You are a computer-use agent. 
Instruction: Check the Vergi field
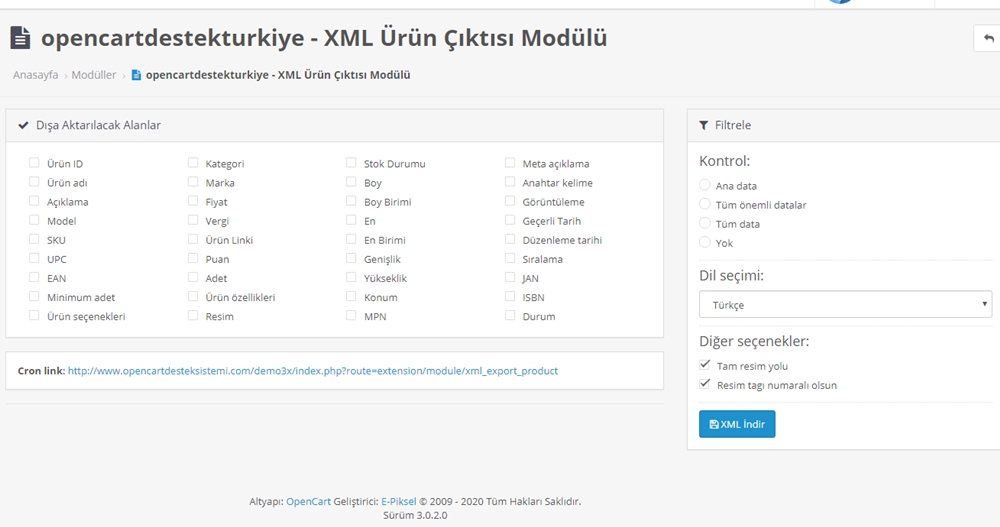pos(193,220)
